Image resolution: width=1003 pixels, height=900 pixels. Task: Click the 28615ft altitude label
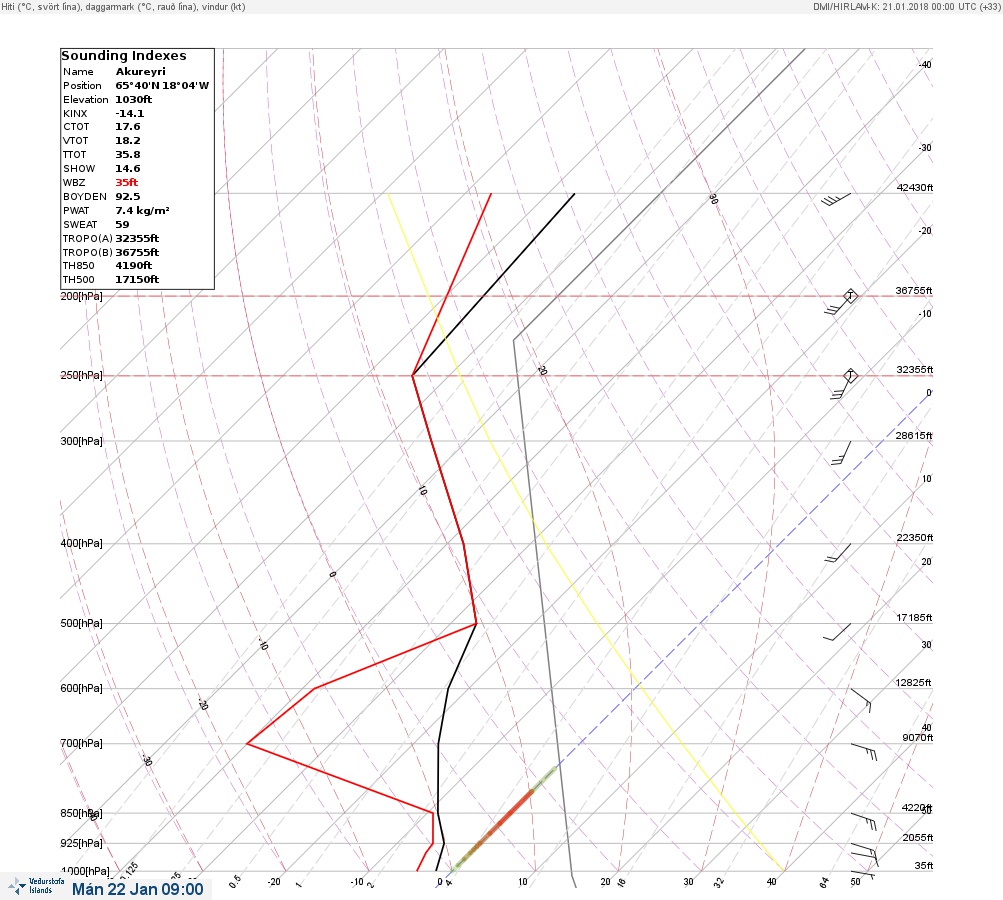(x=914, y=436)
